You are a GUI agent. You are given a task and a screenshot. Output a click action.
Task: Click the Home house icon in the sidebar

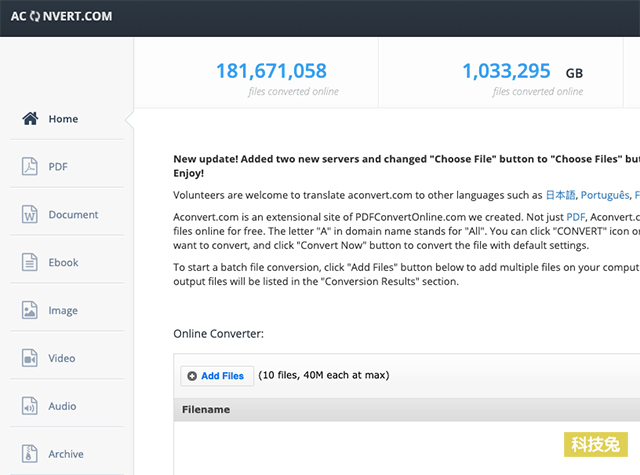[x=30, y=118]
